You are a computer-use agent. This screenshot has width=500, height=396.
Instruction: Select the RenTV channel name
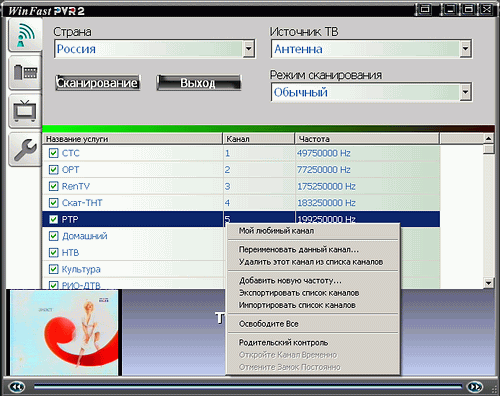click(76, 186)
